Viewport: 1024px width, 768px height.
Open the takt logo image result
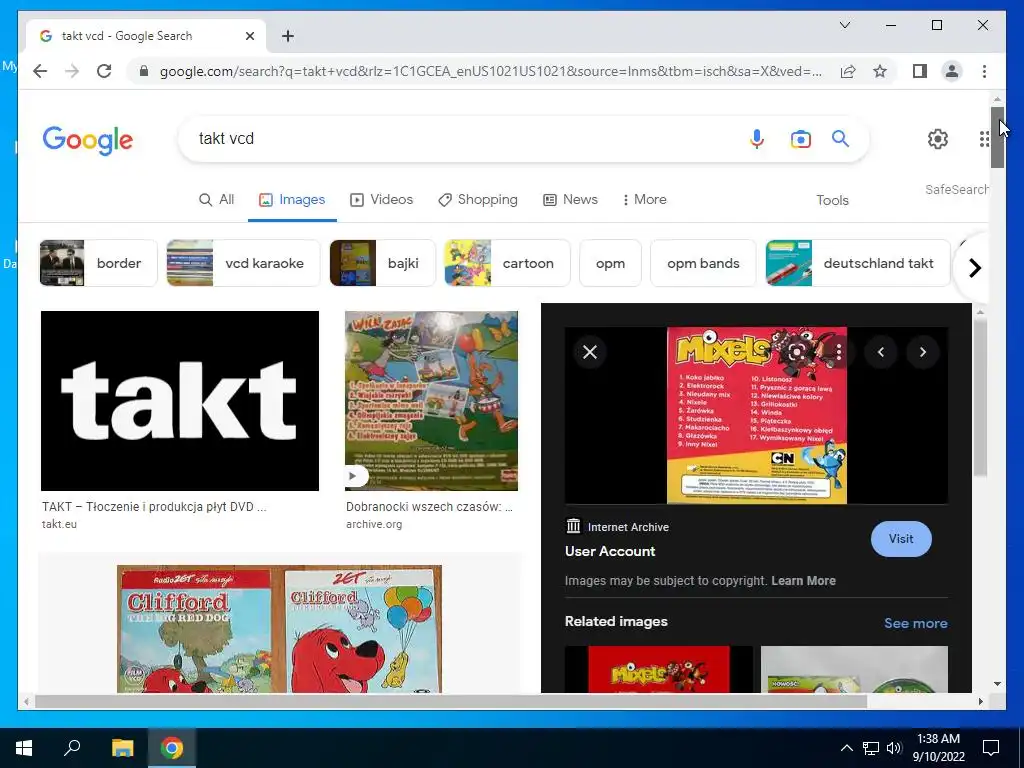(x=180, y=400)
